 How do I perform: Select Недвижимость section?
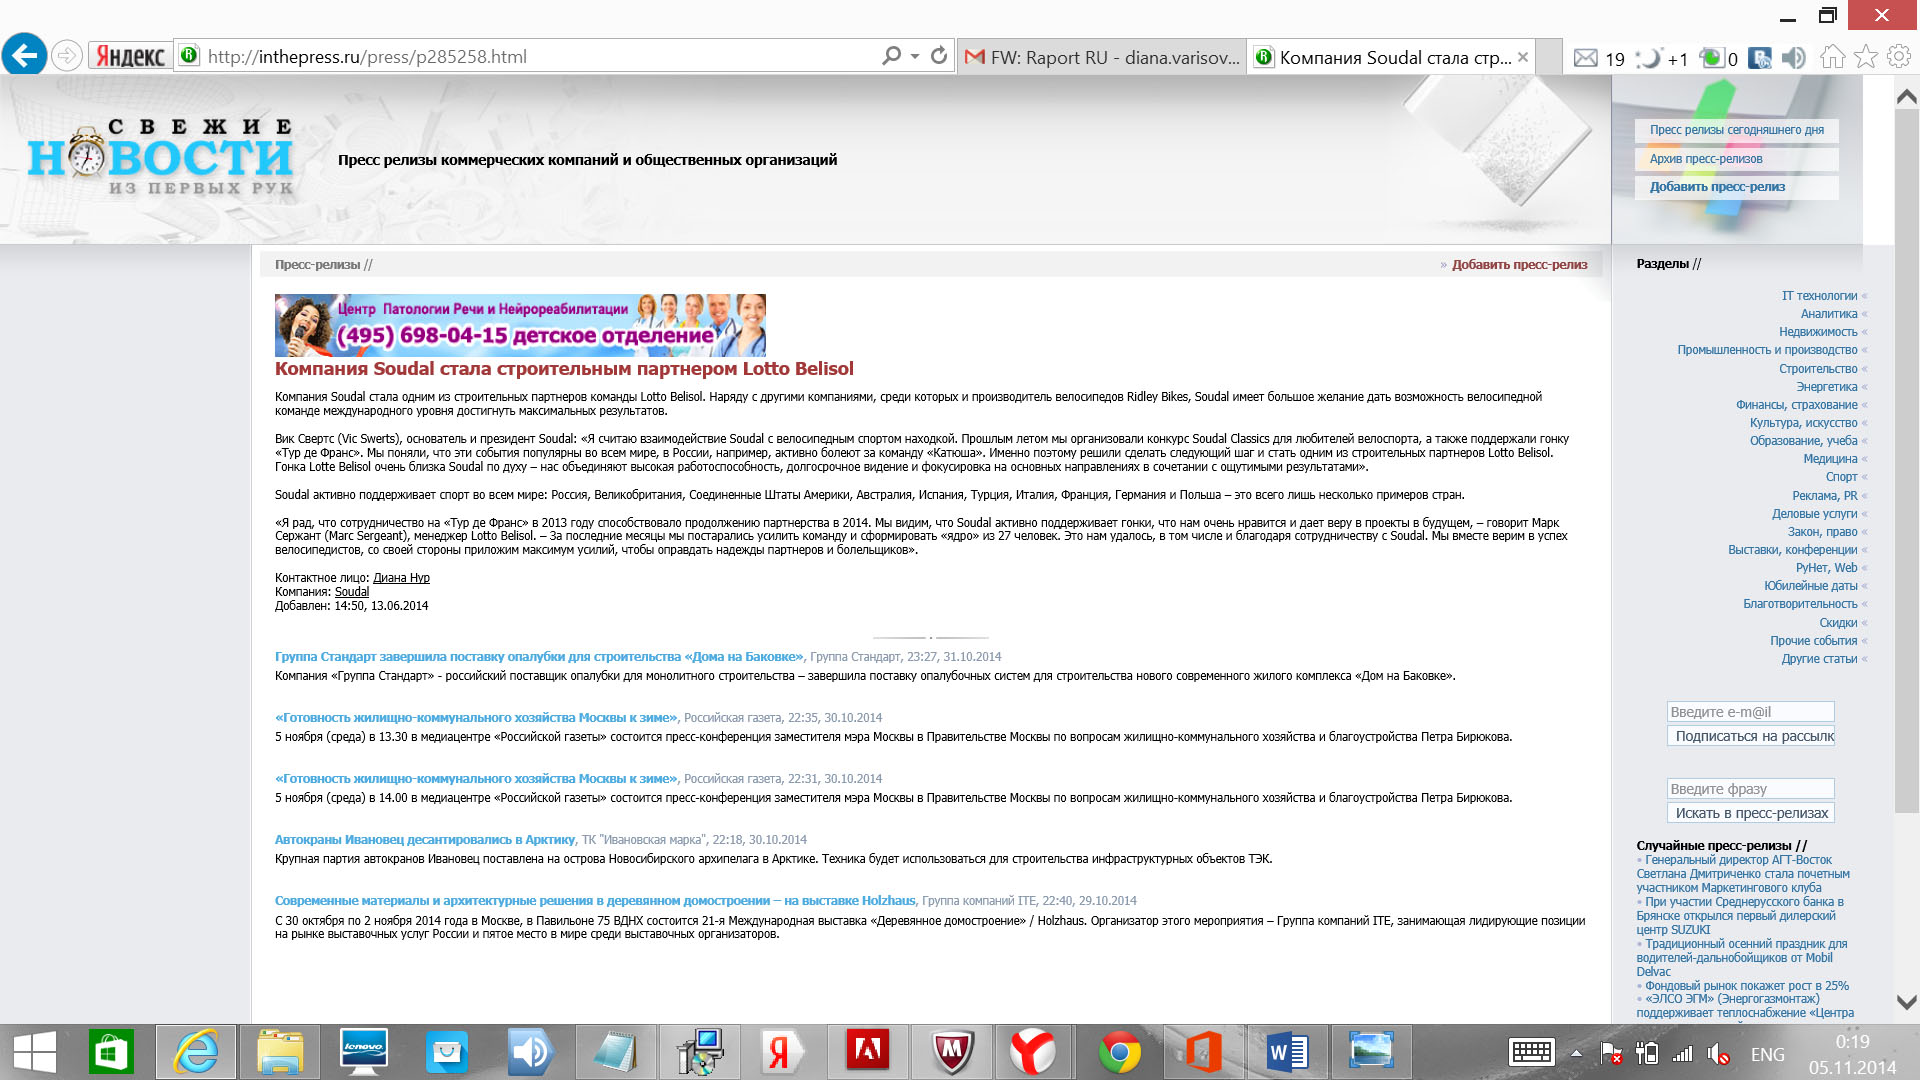point(1818,332)
